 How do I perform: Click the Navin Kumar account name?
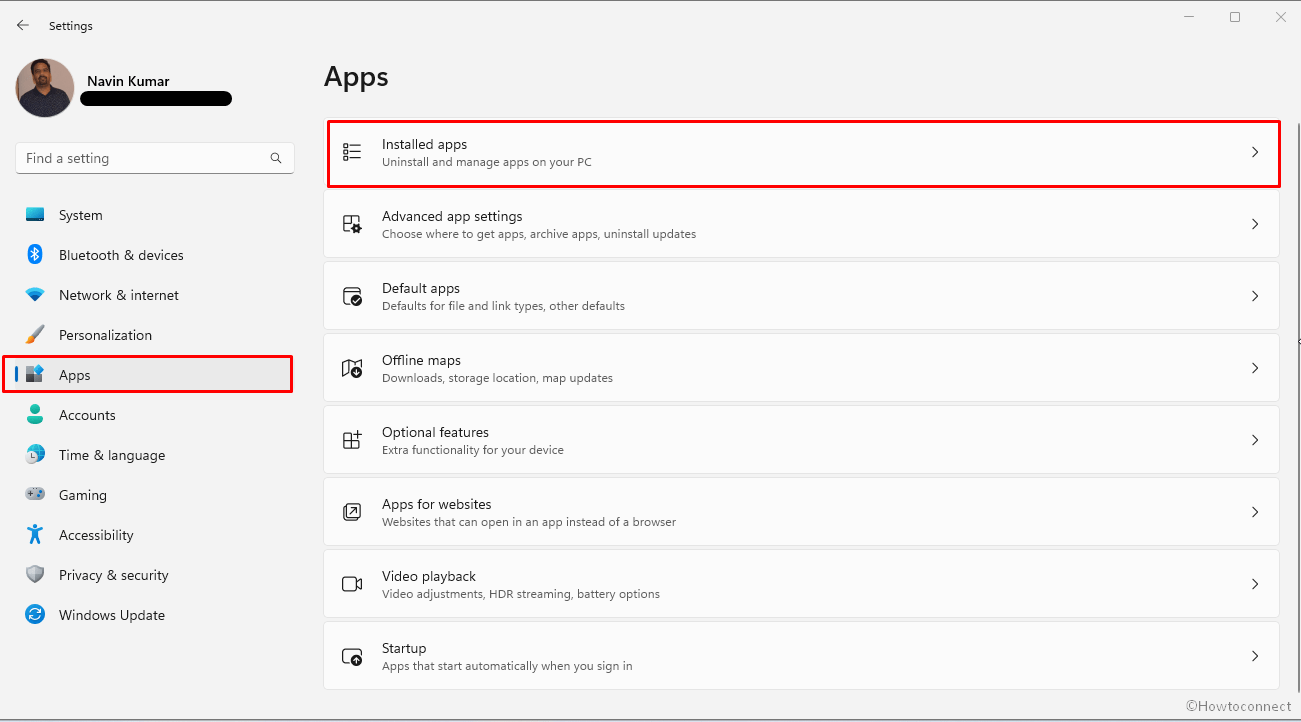point(127,81)
